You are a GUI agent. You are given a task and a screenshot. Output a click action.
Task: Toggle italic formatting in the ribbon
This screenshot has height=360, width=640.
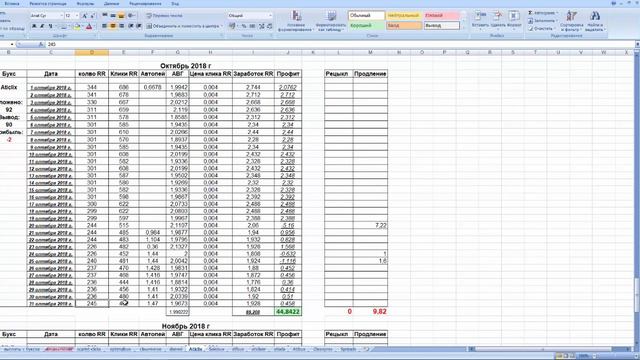click(x=42, y=26)
